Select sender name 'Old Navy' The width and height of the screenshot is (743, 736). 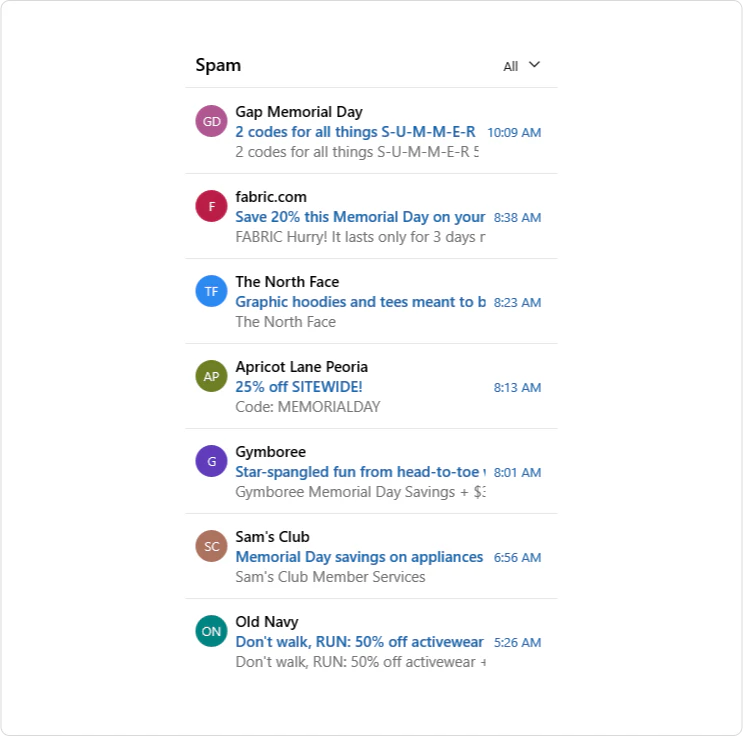pyautogui.click(x=267, y=622)
